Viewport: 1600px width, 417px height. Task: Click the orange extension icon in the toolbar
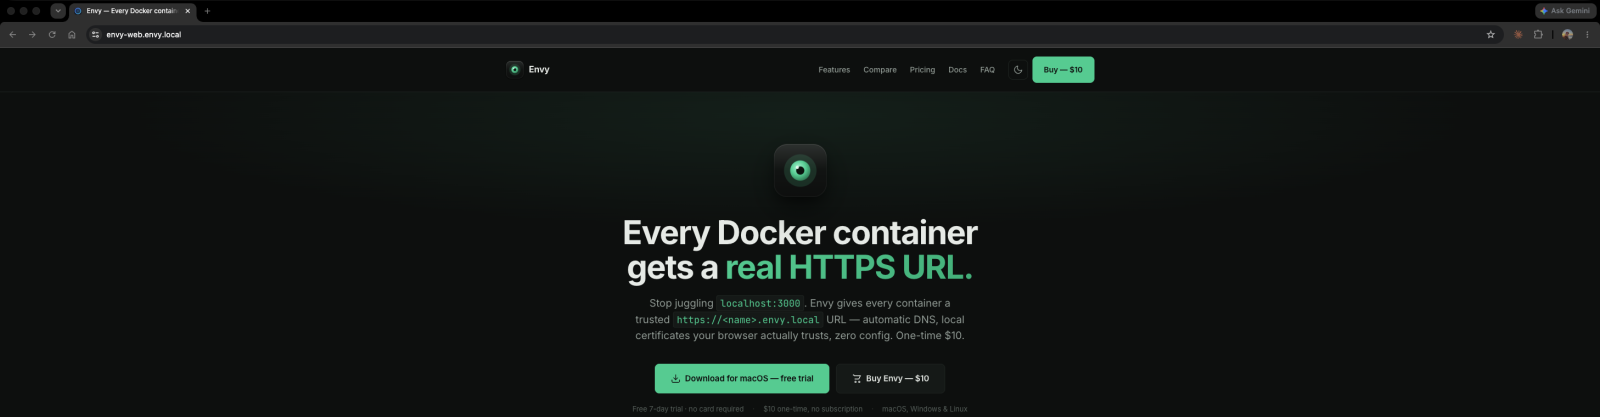coord(1518,34)
